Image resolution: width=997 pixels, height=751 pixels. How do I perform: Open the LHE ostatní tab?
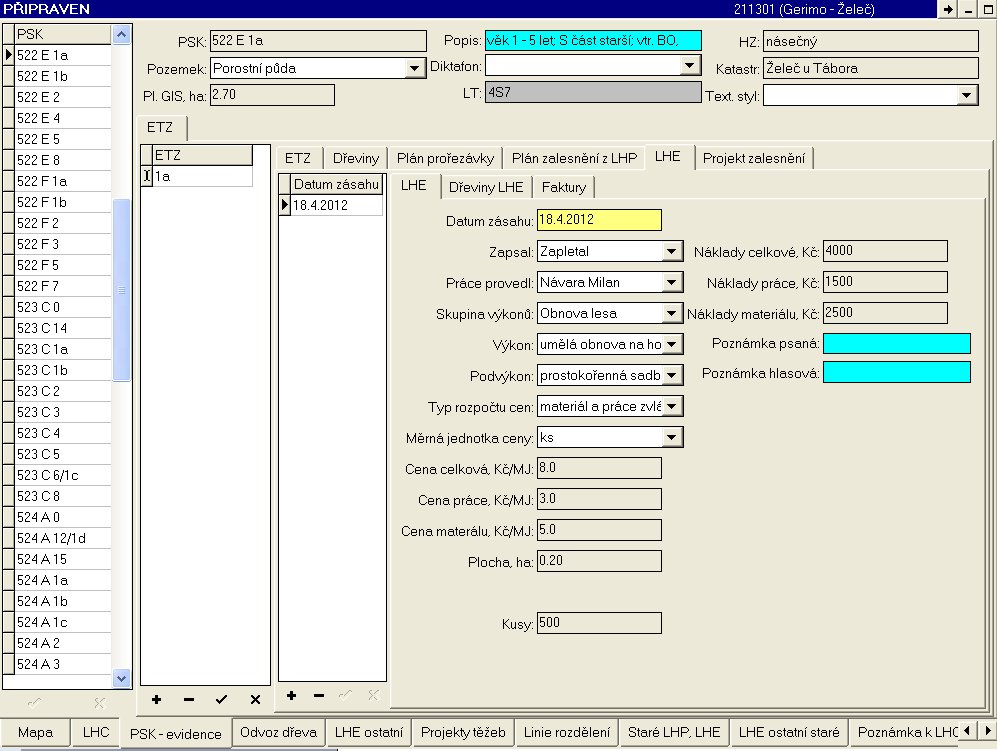(369, 733)
